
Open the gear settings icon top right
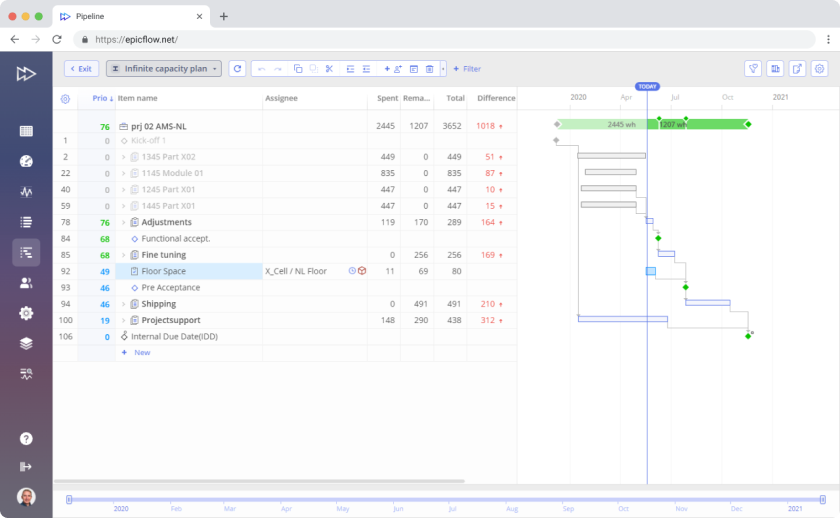click(819, 69)
